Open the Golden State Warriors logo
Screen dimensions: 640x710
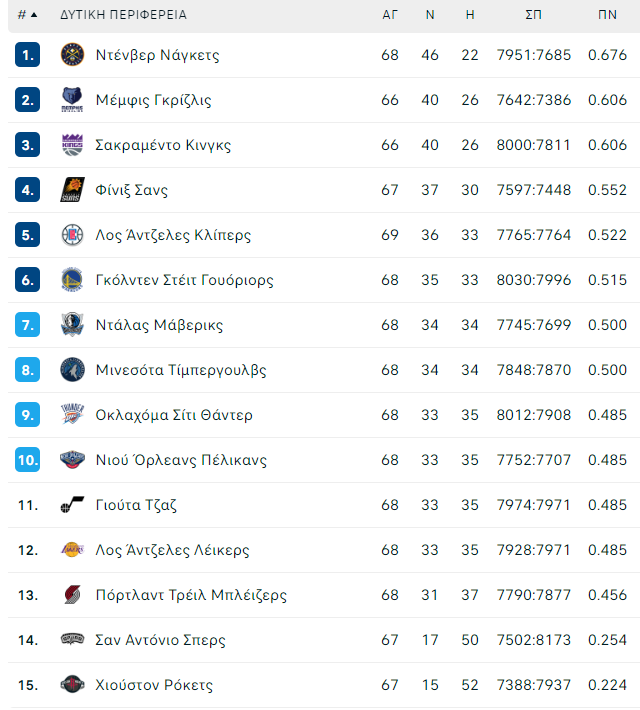point(72,280)
